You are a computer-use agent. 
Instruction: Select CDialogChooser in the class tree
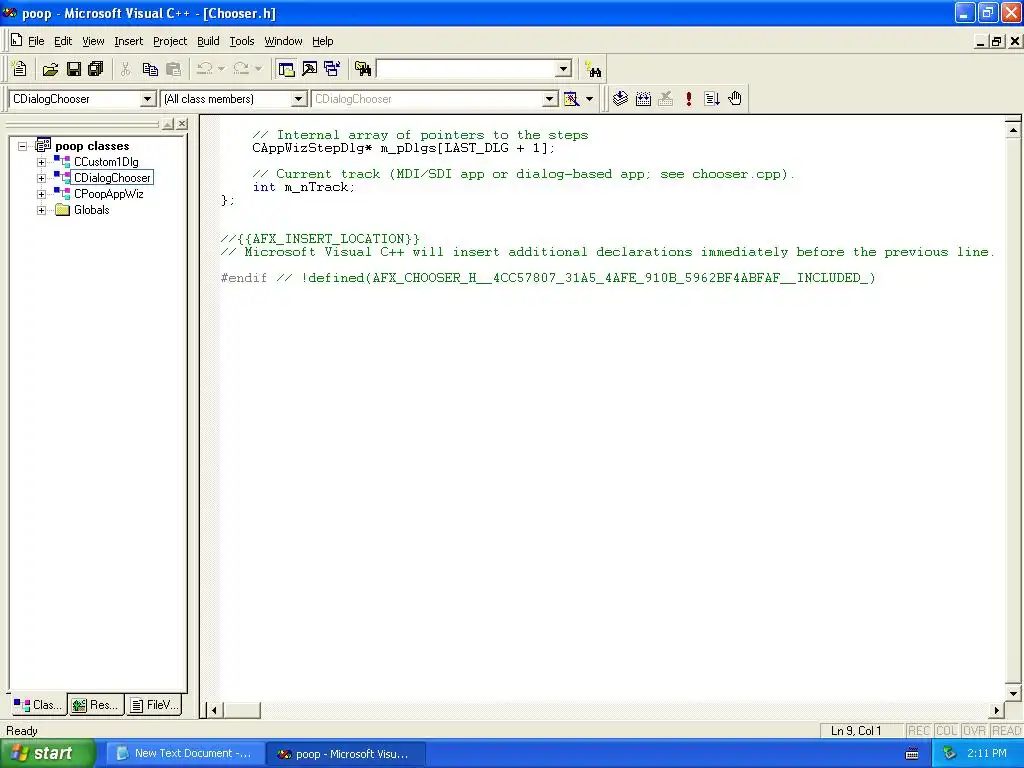point(112,178)
